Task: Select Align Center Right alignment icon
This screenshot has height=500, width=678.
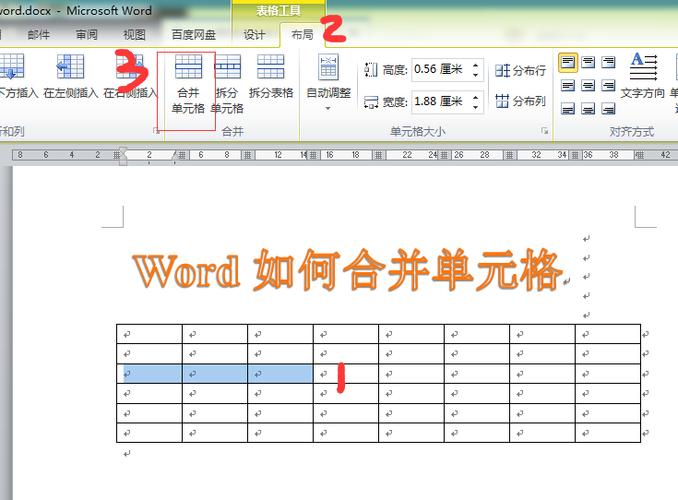Action: [608, 86]
